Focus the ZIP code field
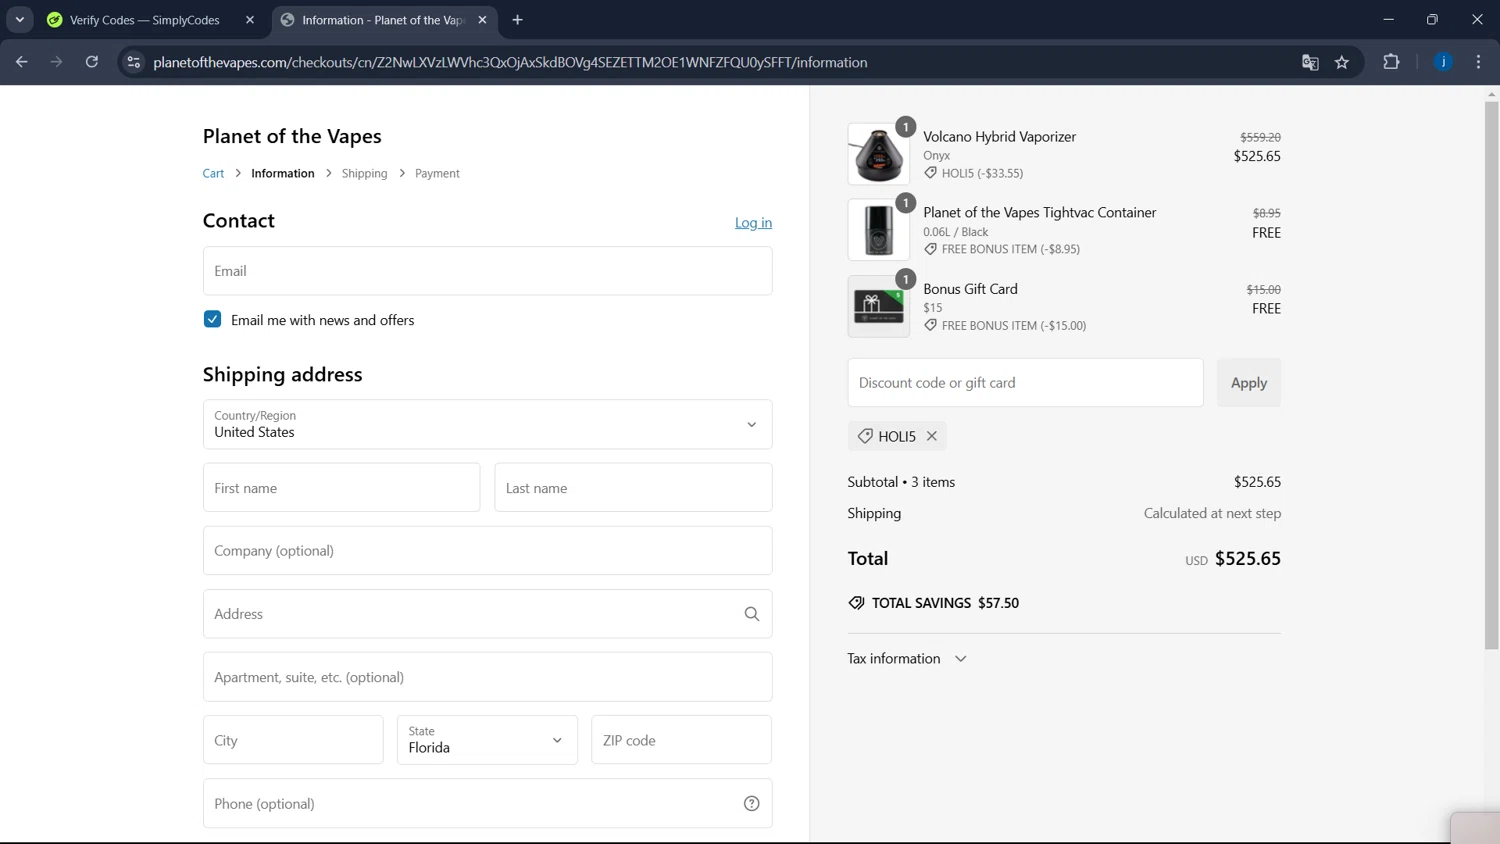1500x844 pixels. pyautogui.click(x=681, y=740)
